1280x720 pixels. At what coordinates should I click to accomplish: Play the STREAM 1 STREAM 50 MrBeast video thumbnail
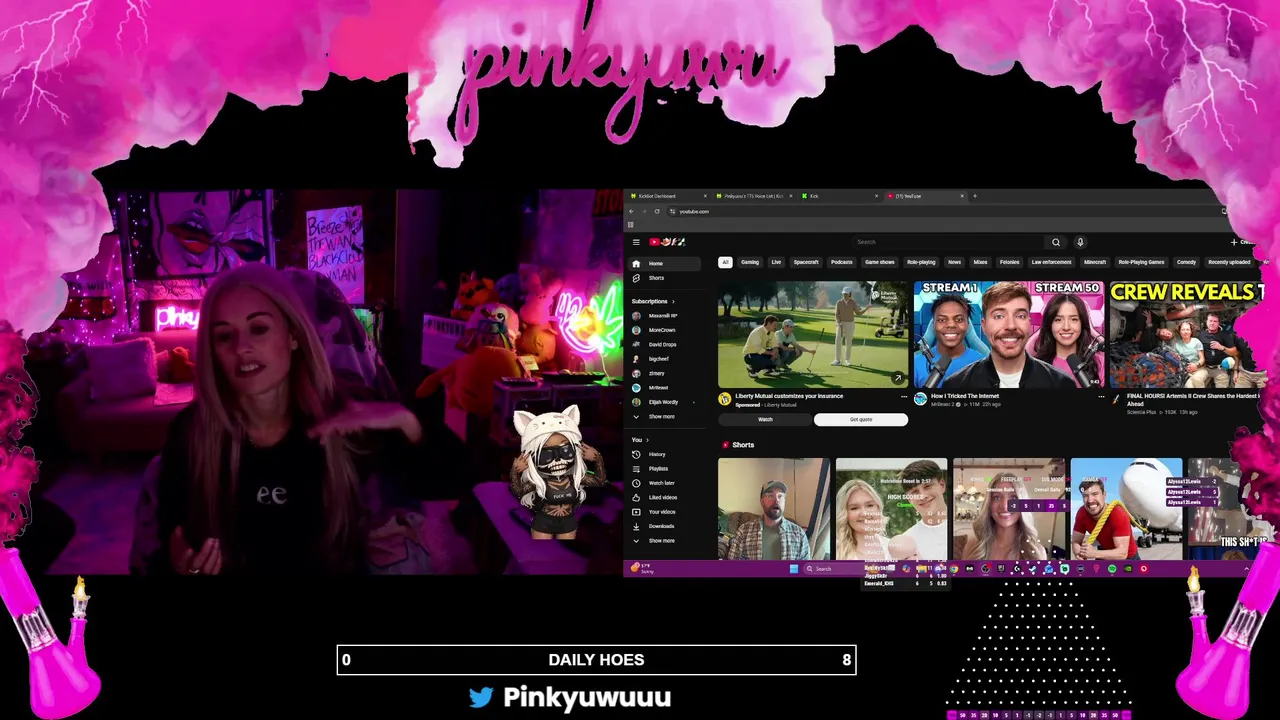pyautogui.click(x=1008, y=334)
